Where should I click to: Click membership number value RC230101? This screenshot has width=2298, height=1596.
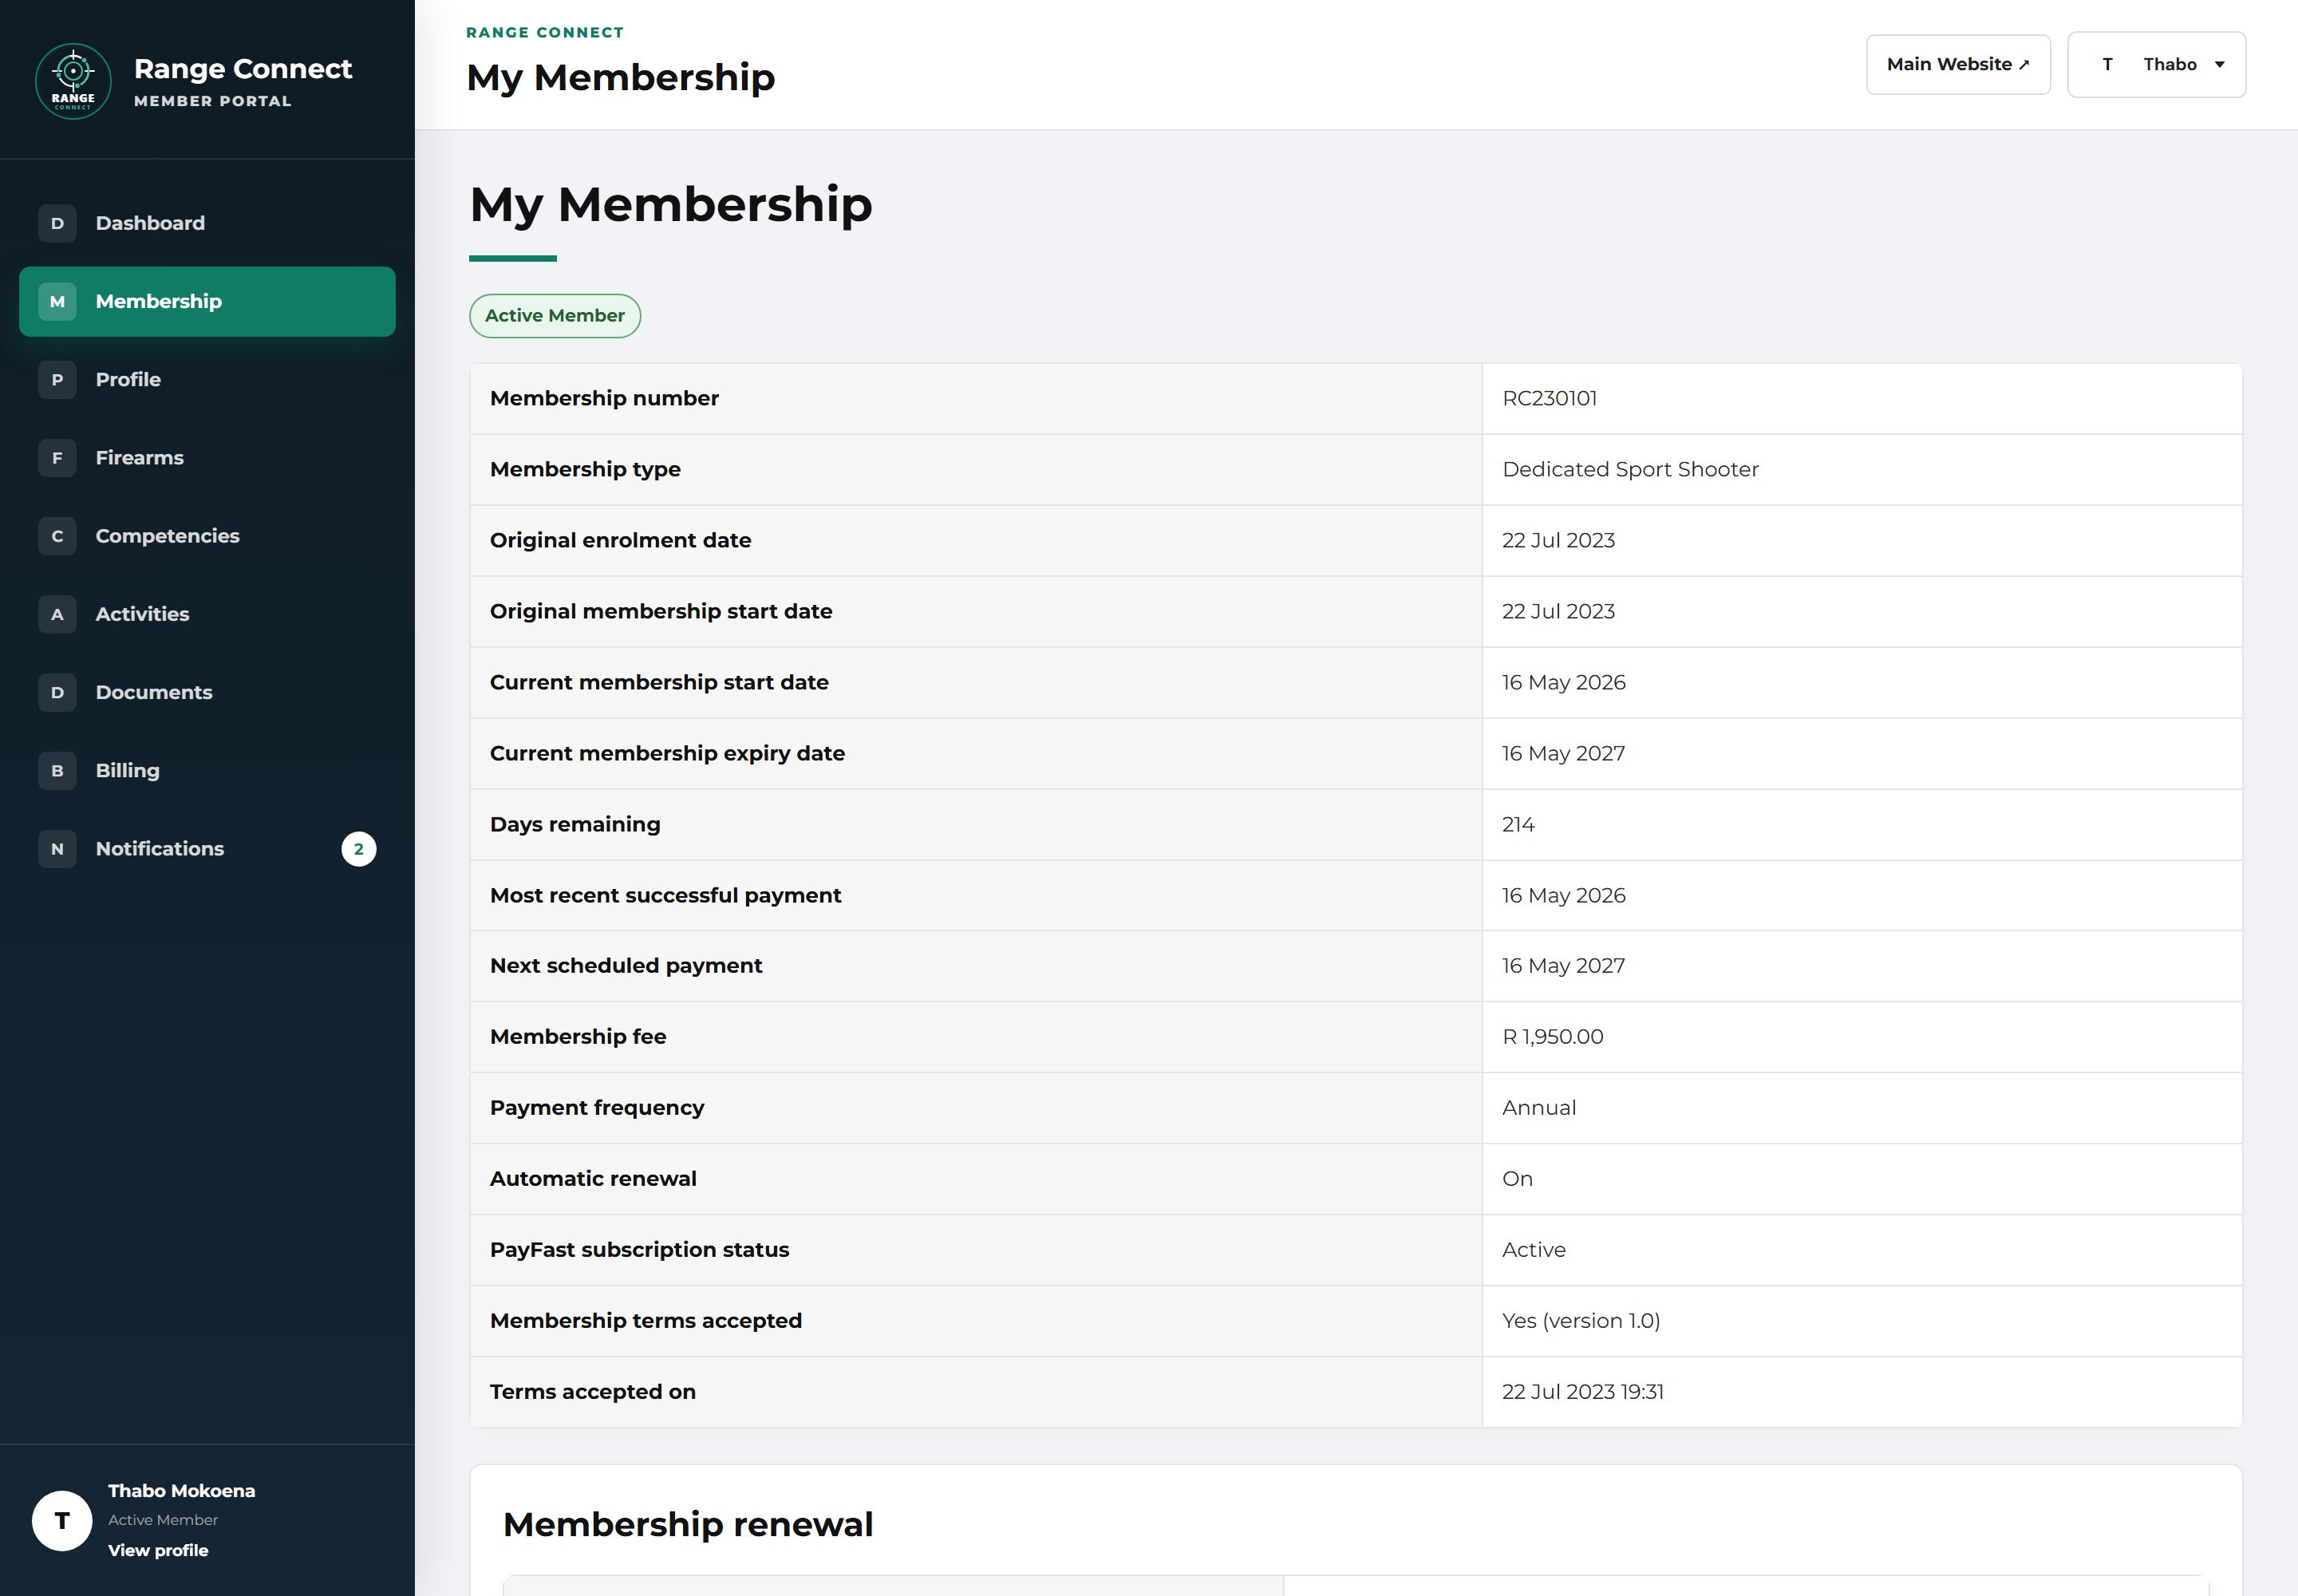coord(1549,398)
